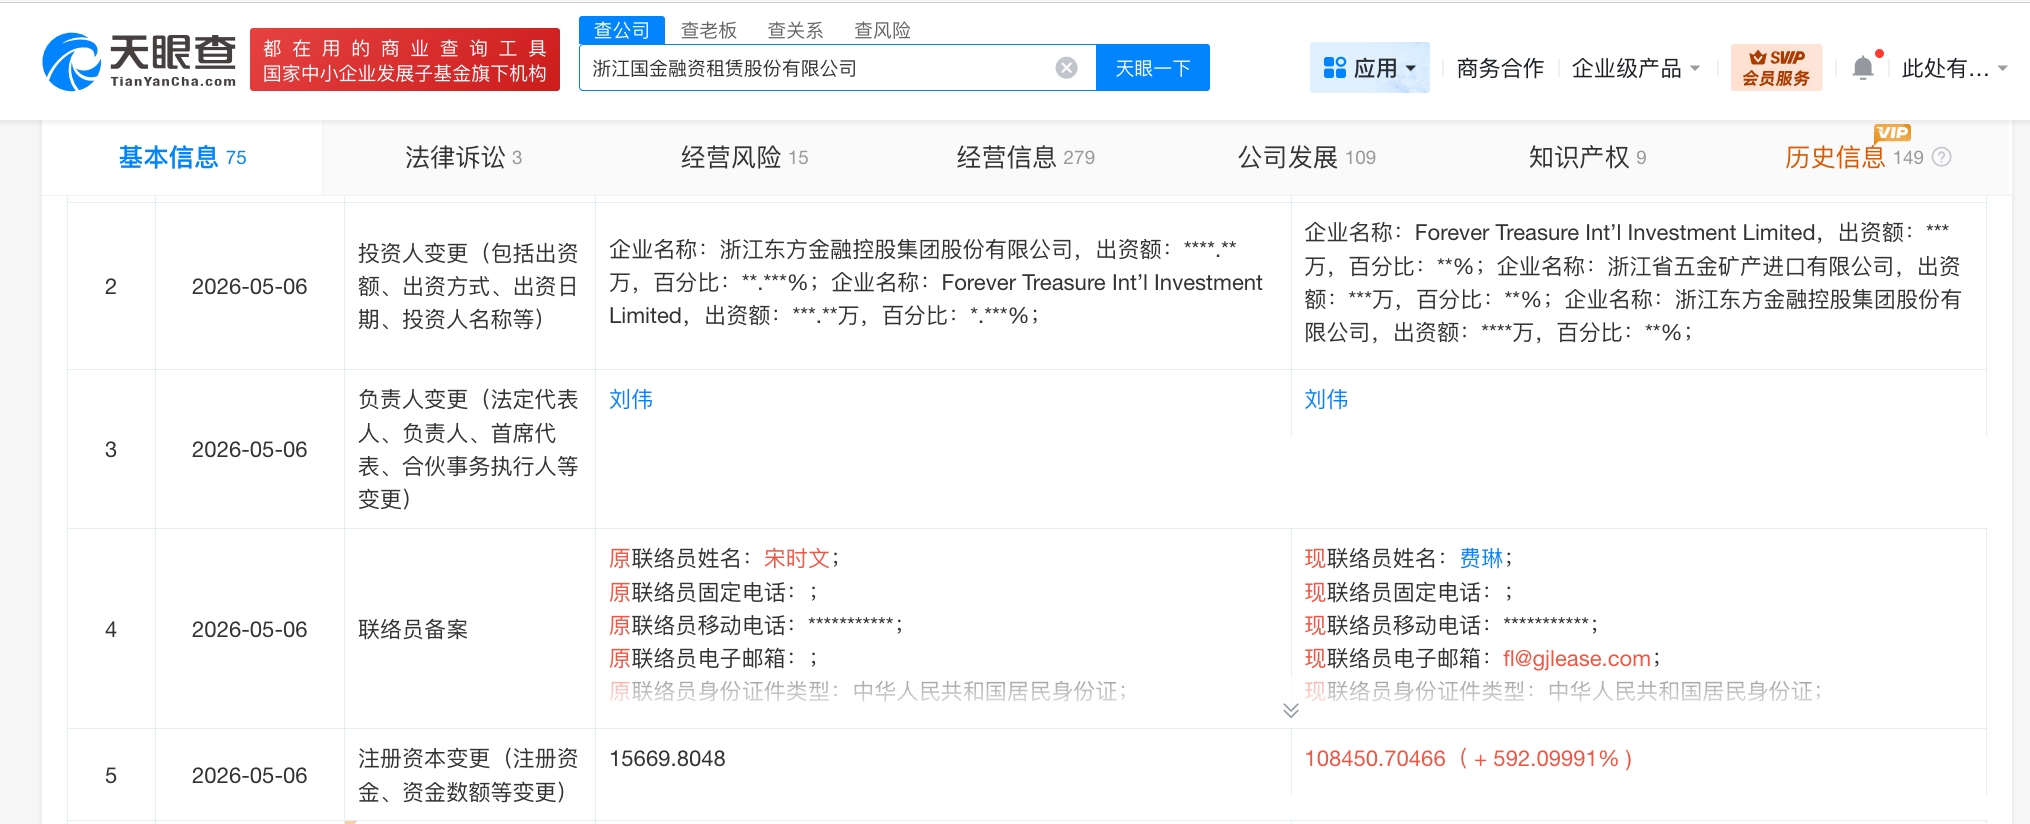
Task: Open the 经营风险 tab
Action: coord(744,157)
